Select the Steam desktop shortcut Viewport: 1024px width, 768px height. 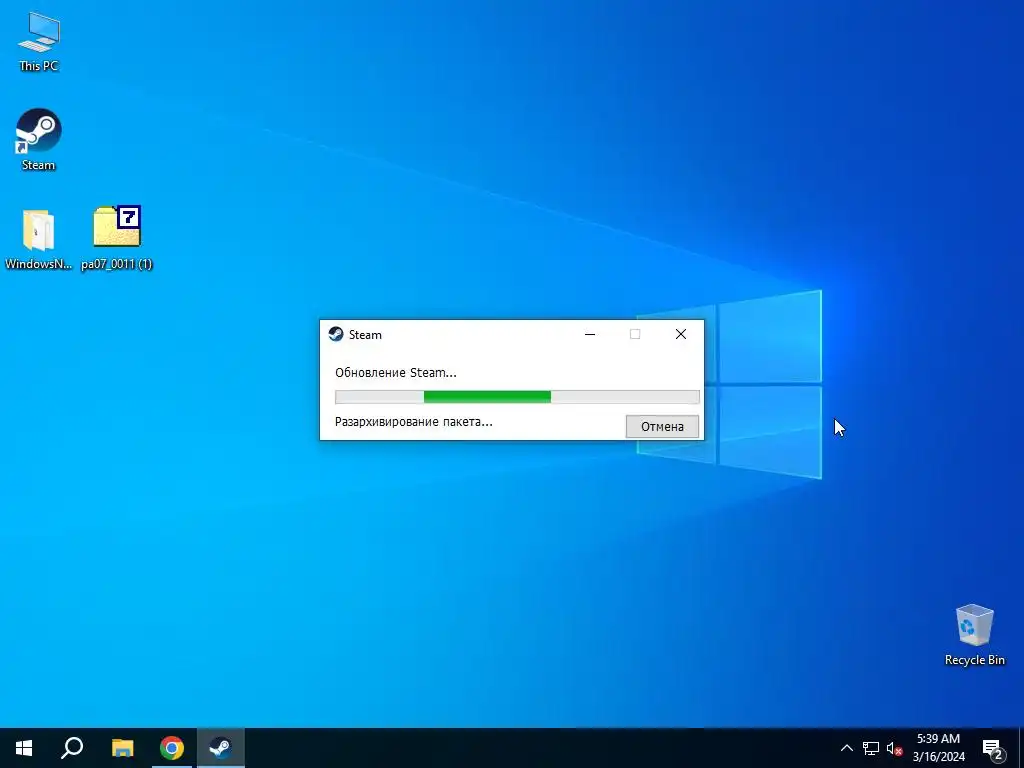click(x=39, y=140)
